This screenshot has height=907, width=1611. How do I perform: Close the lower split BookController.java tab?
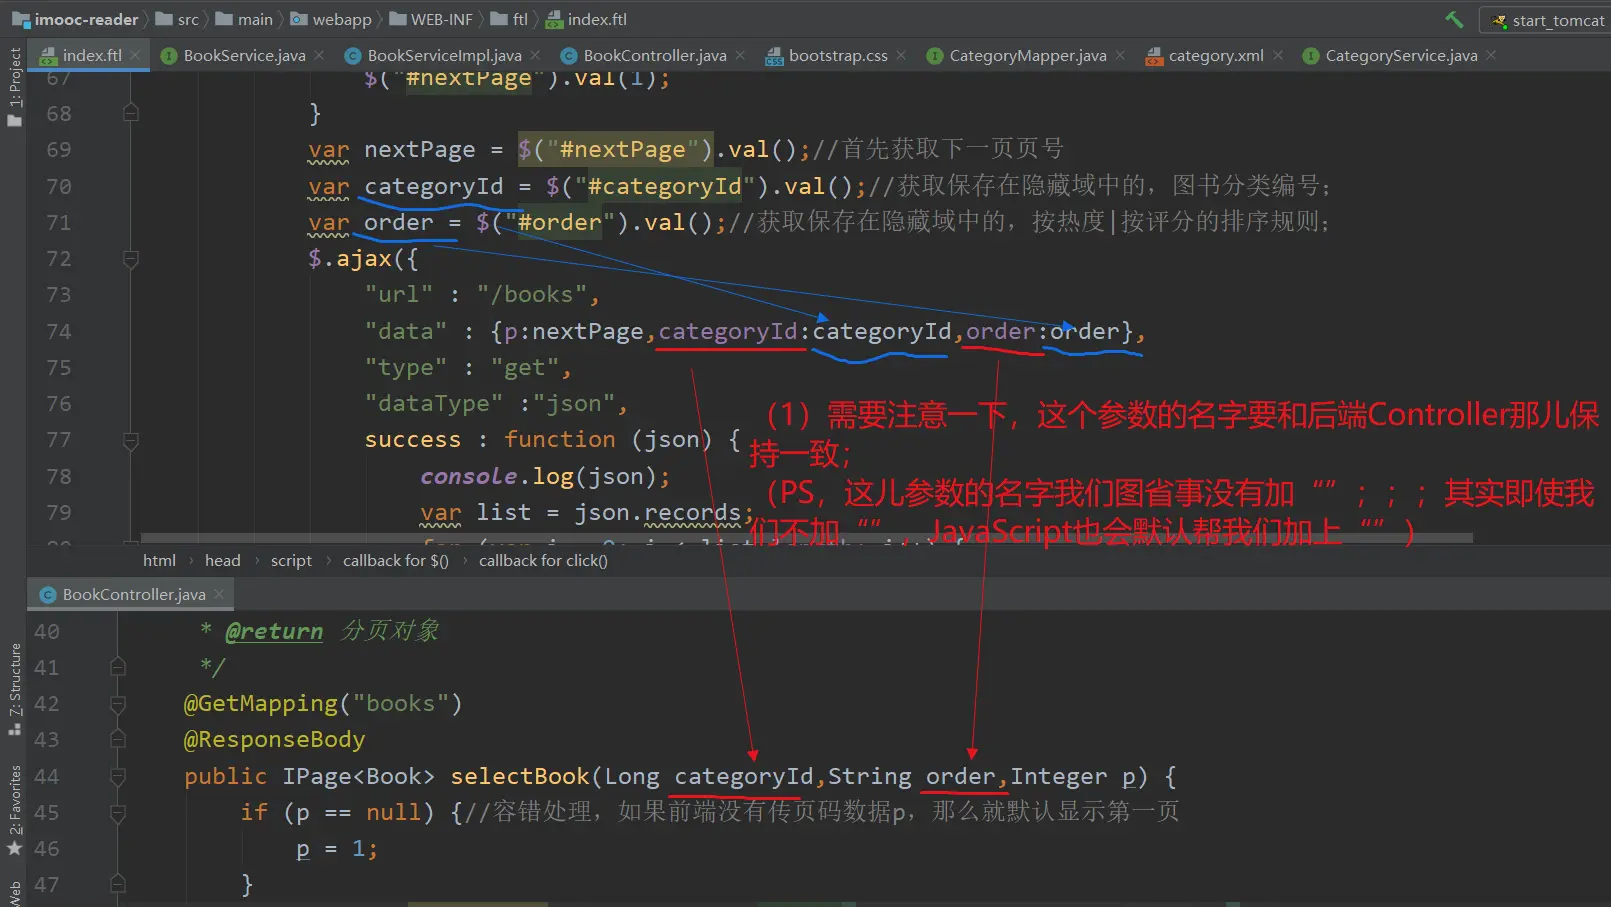pyautogui.click(x=219, y=594)
